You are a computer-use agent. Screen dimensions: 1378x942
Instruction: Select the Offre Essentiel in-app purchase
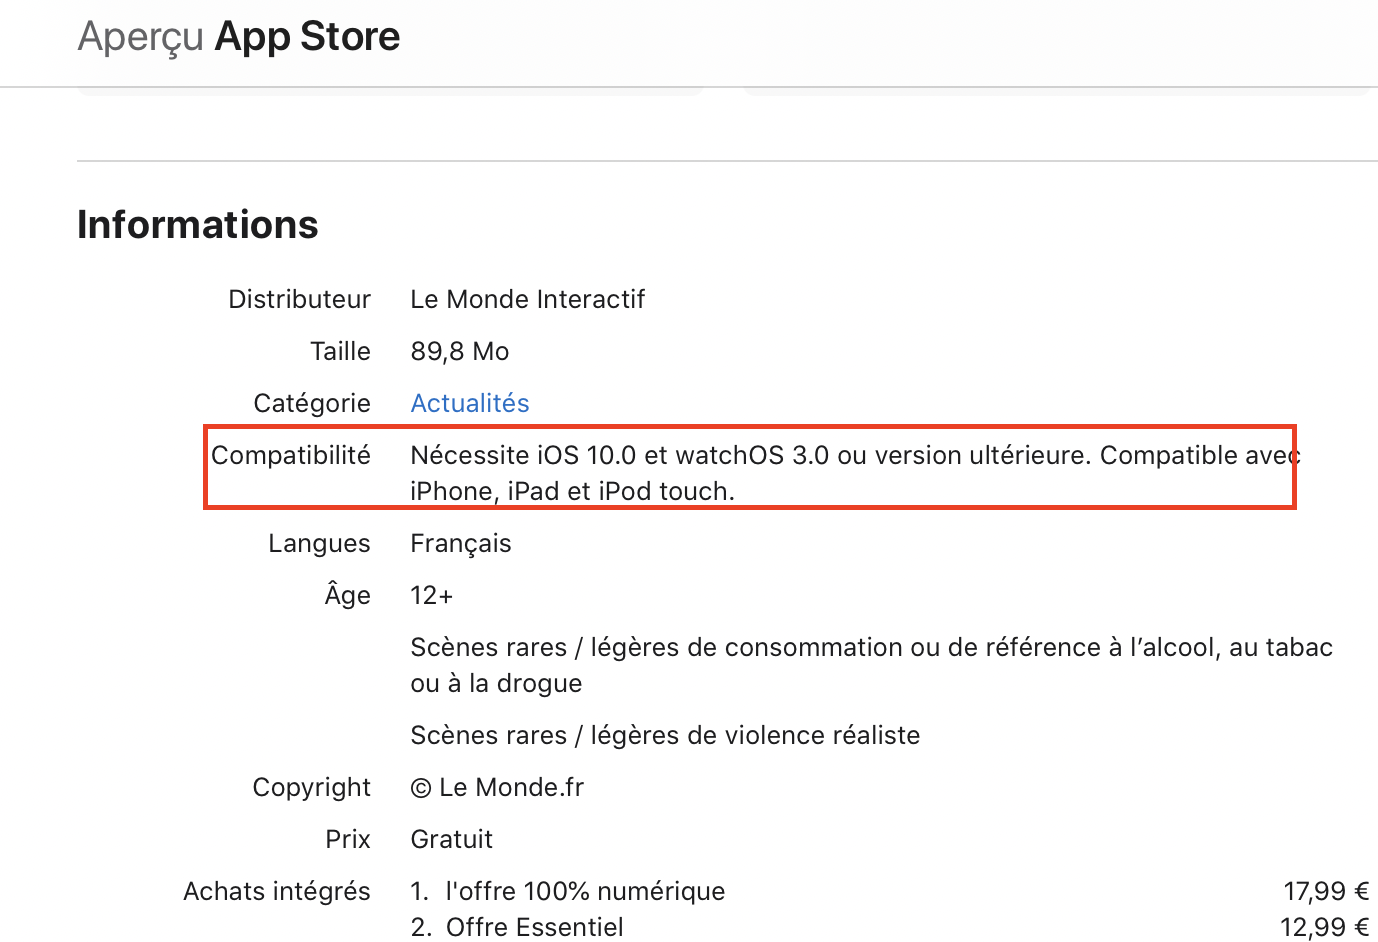(534, 927)
